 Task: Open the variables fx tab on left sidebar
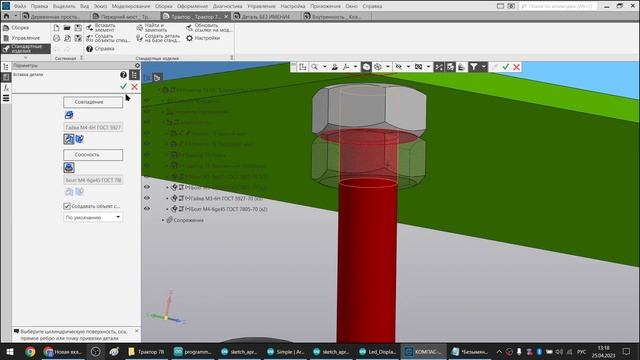pos(6,88)
